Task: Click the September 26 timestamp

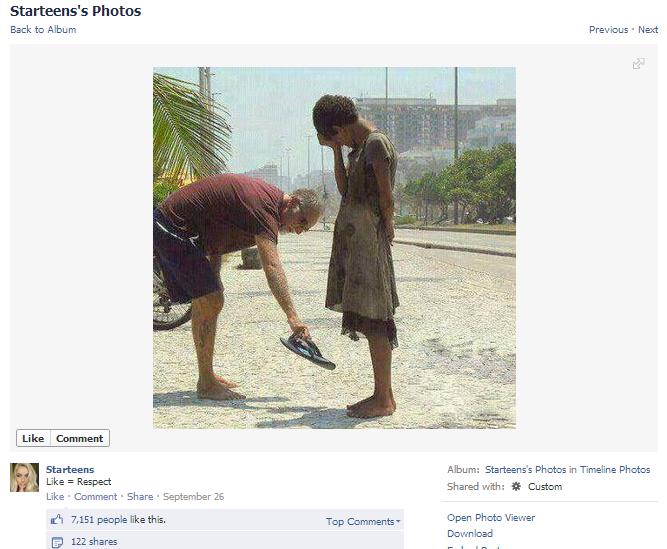Action: point(193,496)
